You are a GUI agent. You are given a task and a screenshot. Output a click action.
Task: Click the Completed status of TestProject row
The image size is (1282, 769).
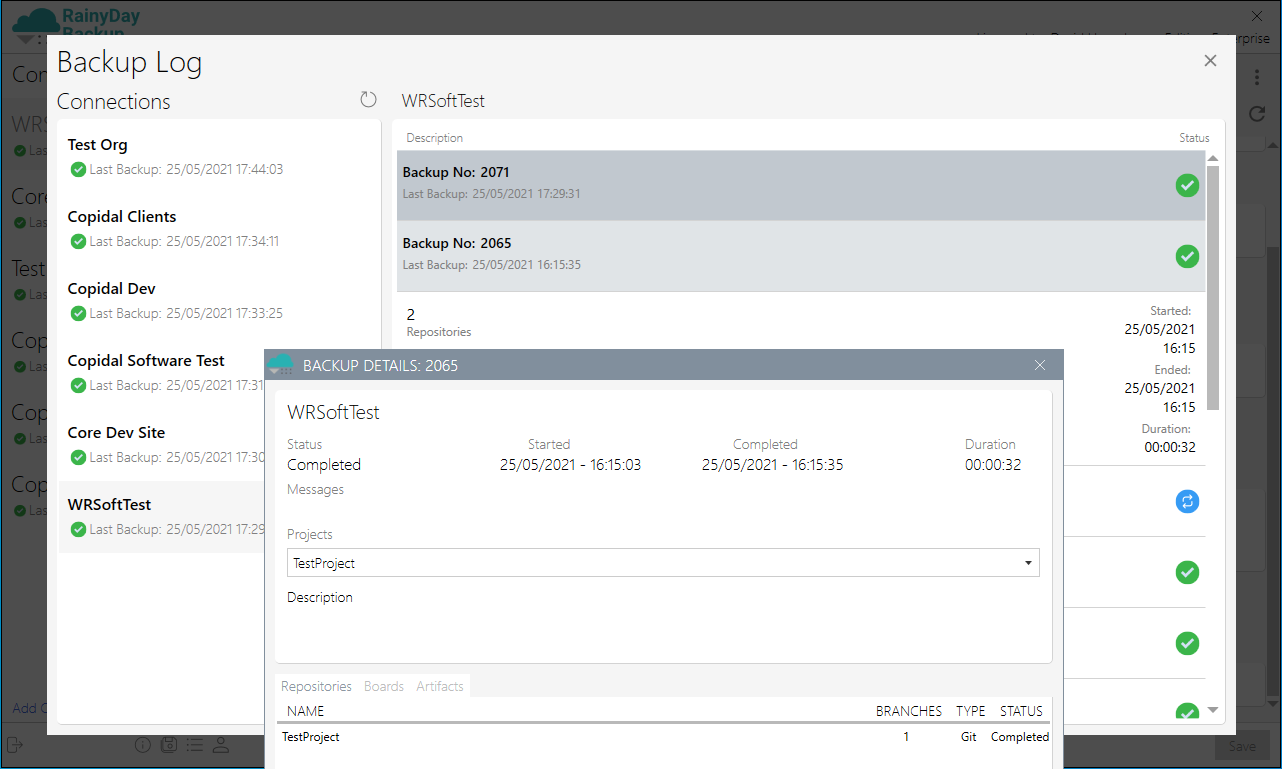1020,737
